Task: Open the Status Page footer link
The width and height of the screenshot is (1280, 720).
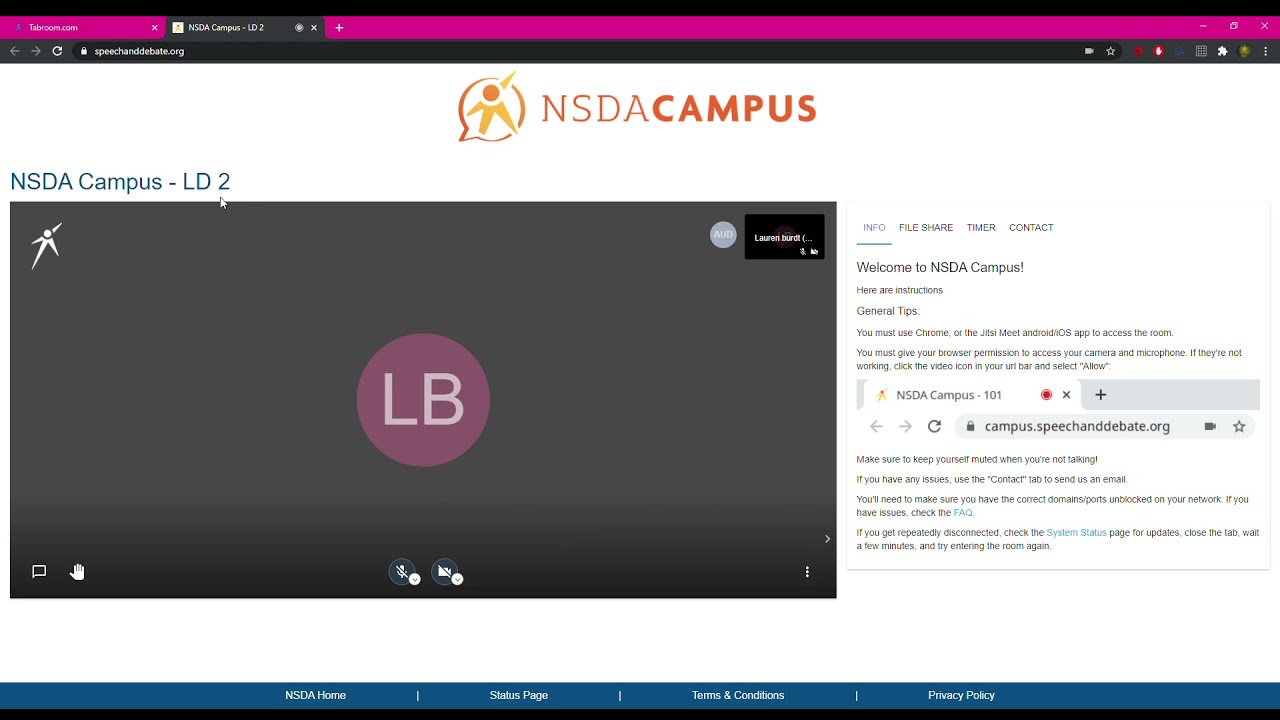Action: pos(519,695)
